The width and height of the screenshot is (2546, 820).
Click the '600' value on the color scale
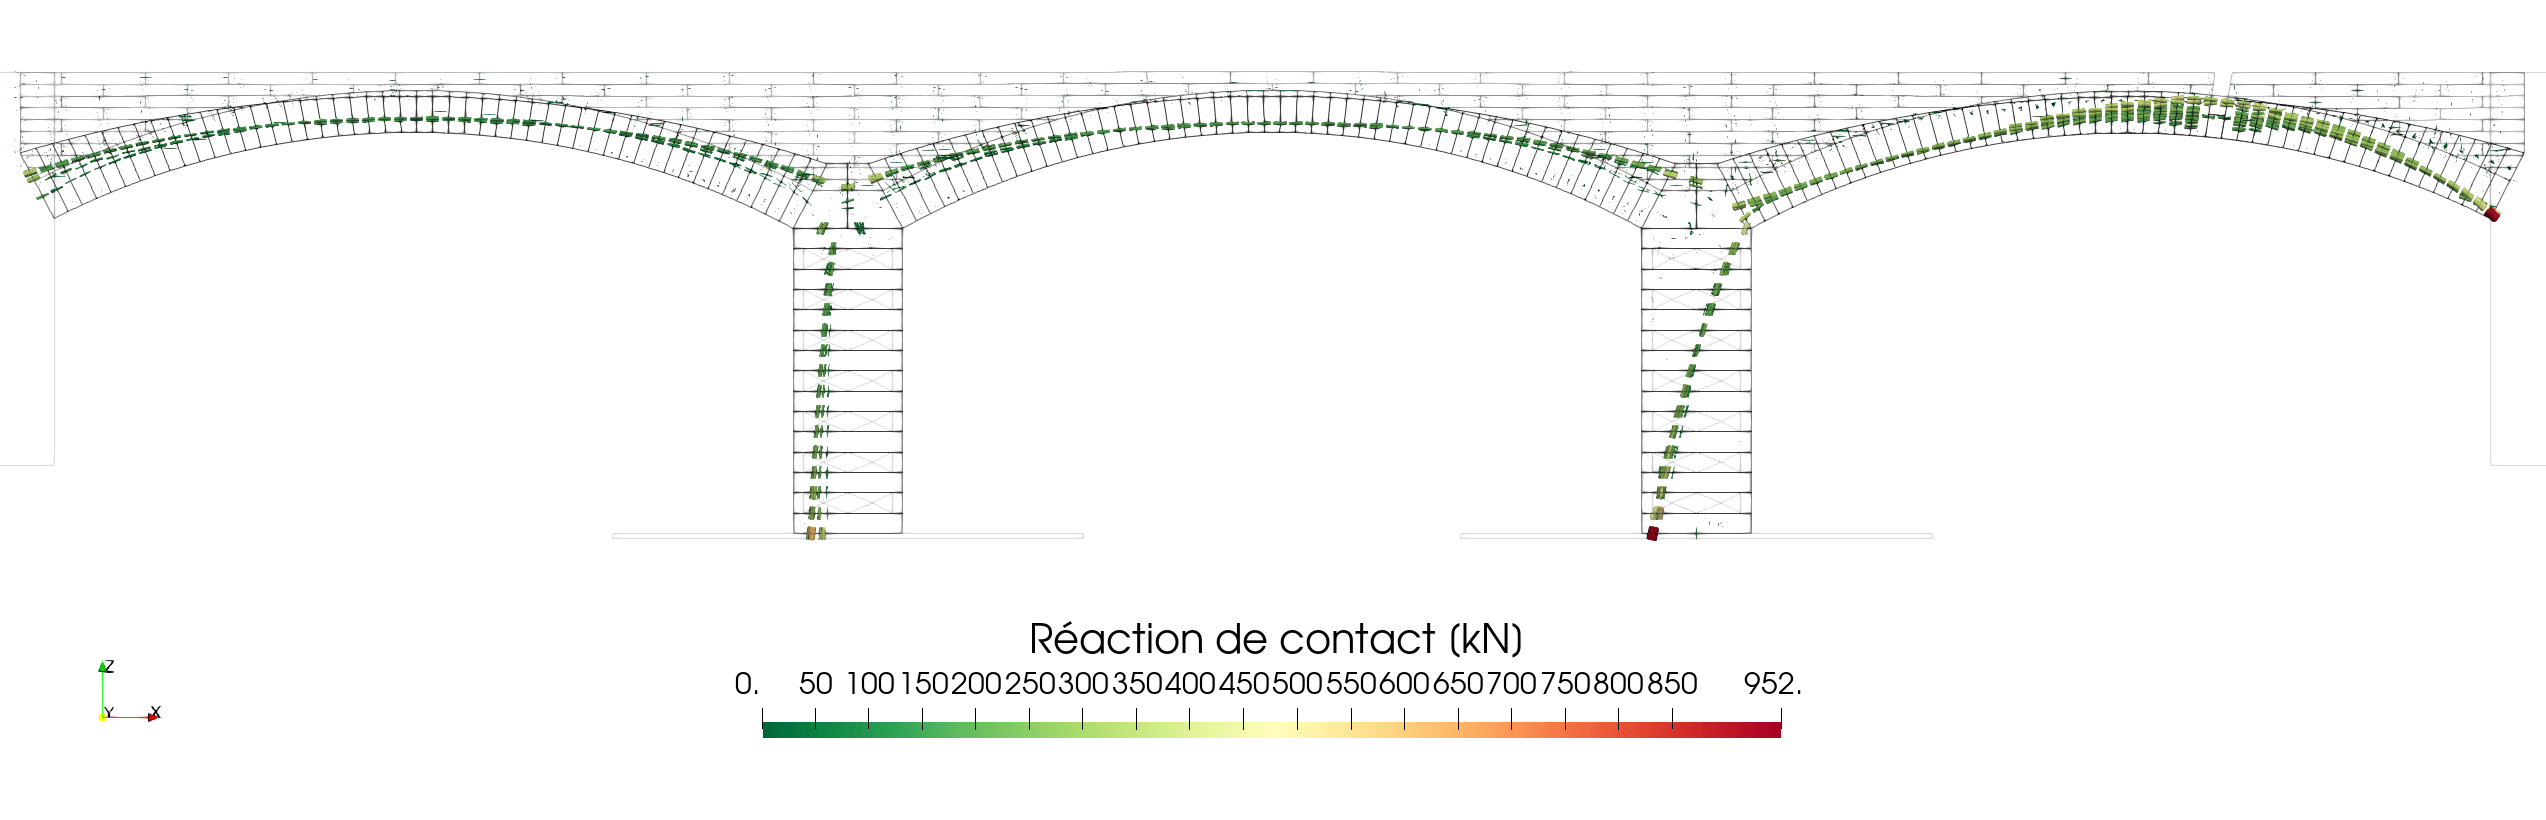[1404, 684]
